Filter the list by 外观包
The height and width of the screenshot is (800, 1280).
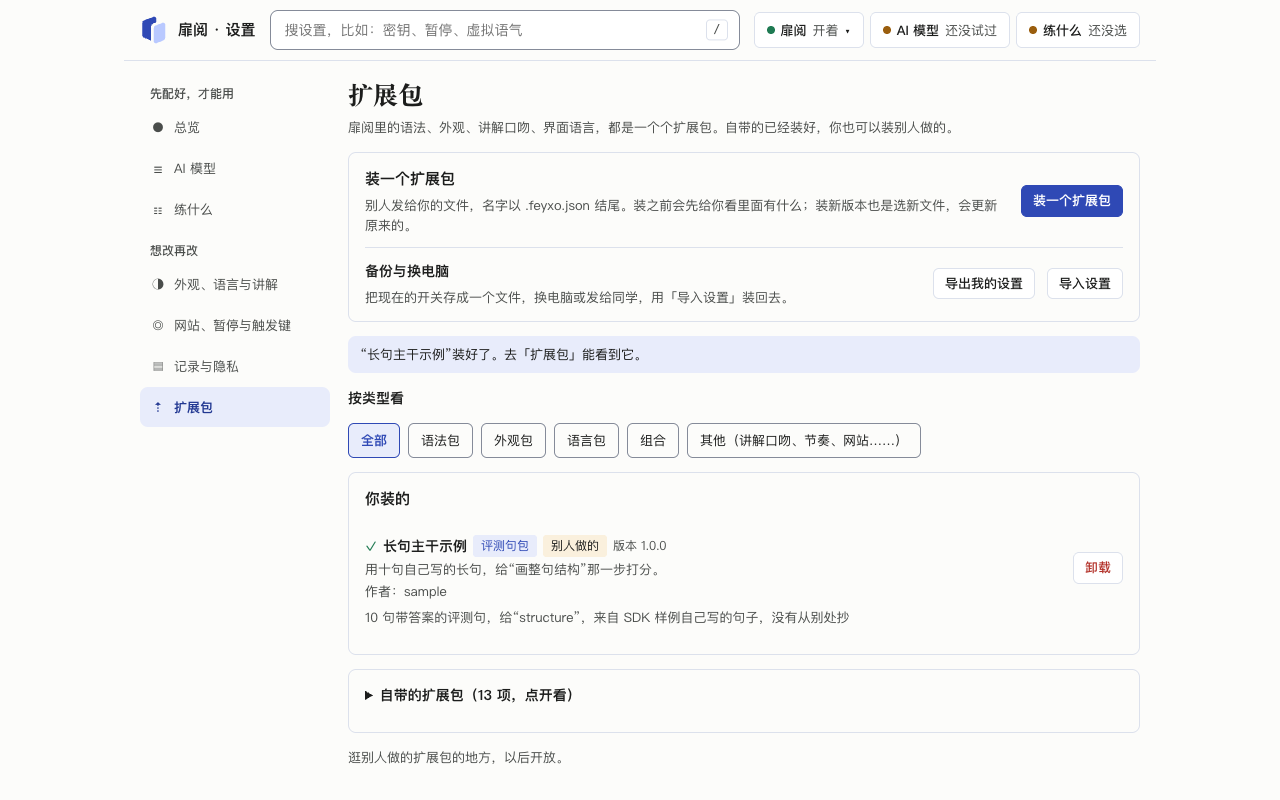click(x=513, y=440)
